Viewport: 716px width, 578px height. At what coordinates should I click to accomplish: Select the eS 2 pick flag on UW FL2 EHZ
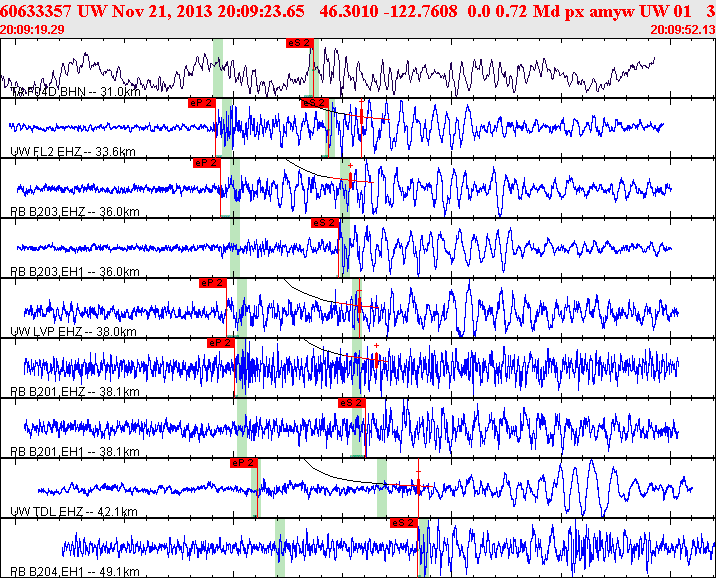point(314,103)
